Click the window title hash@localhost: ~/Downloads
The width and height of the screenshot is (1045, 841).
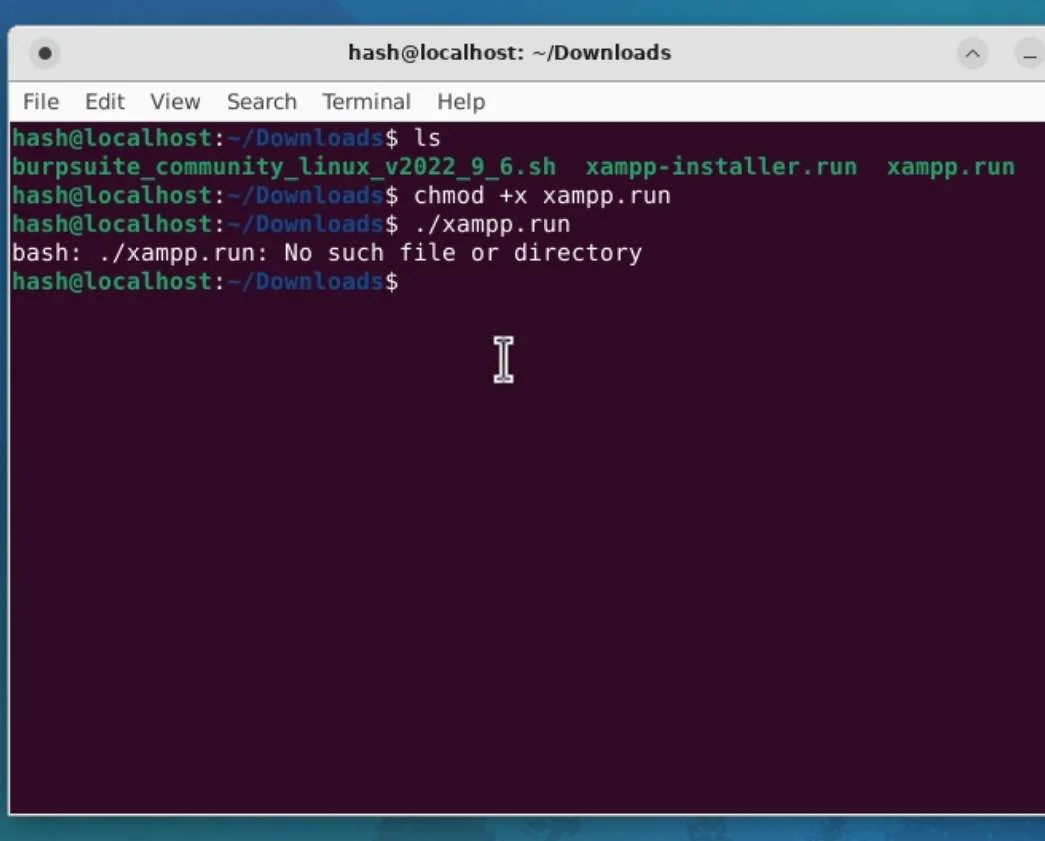pyautogui.click(x=509, y=53)
